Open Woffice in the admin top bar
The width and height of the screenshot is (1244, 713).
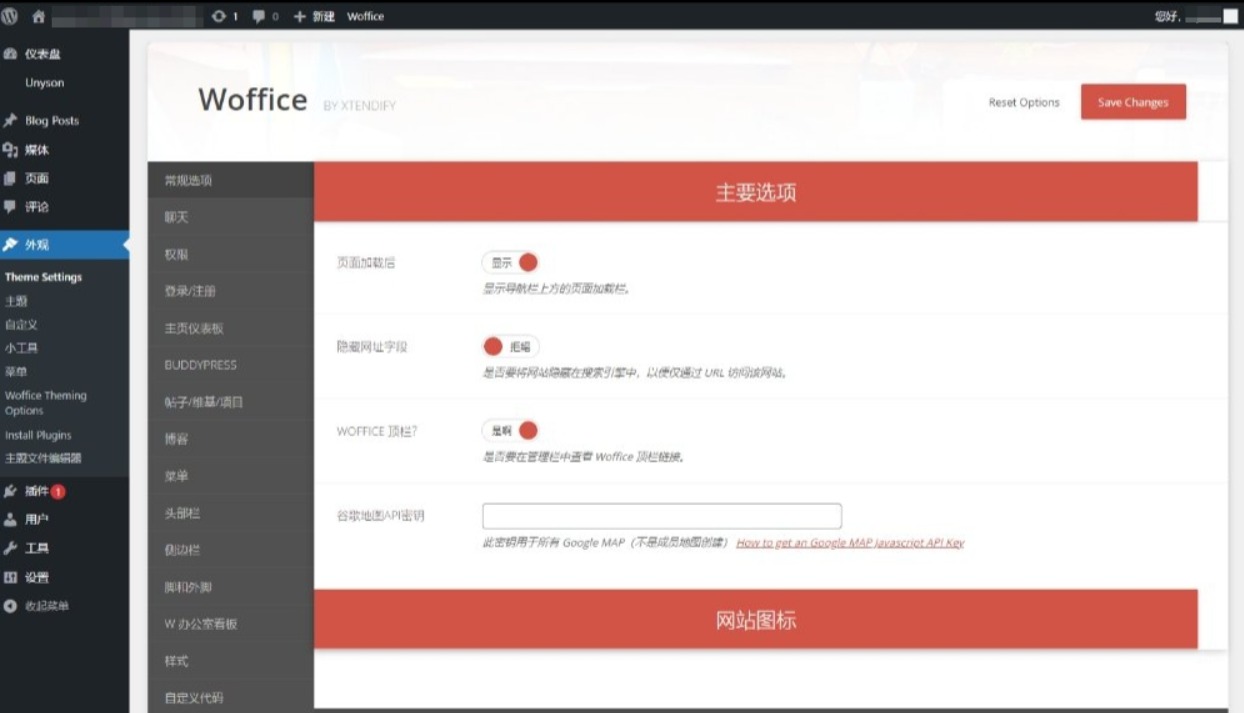tap(365, 17)
